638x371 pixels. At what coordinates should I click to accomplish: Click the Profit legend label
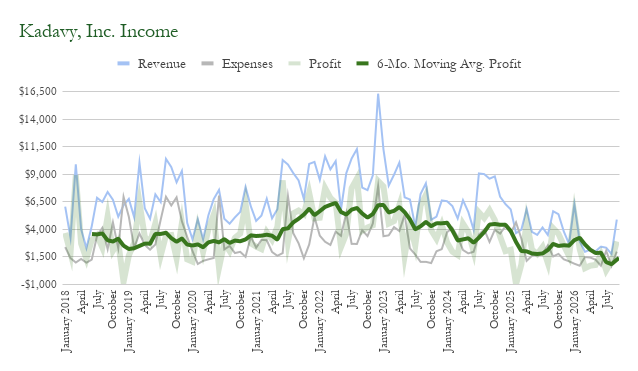pos(325,64)
